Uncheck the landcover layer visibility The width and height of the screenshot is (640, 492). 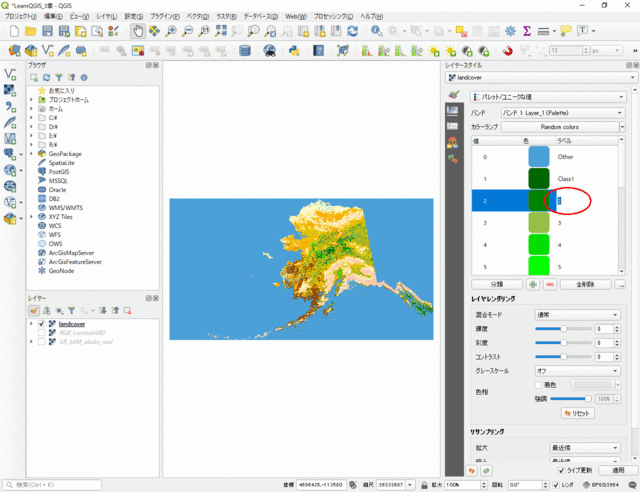(41, 324)
